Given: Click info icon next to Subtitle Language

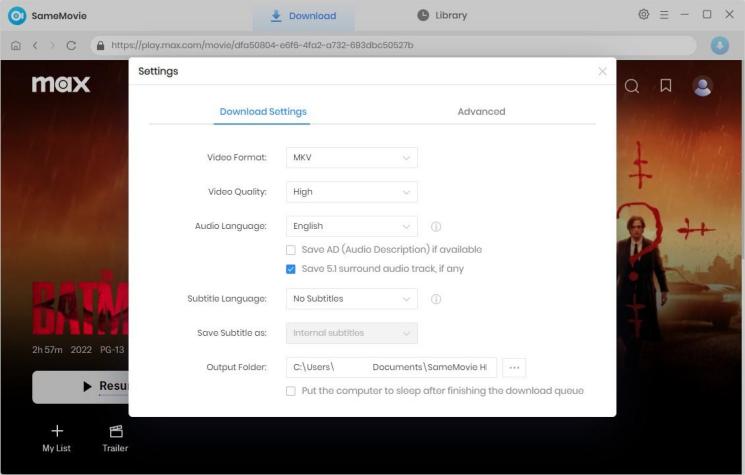Looking at the screenshot, I should (x=436, y=299).
